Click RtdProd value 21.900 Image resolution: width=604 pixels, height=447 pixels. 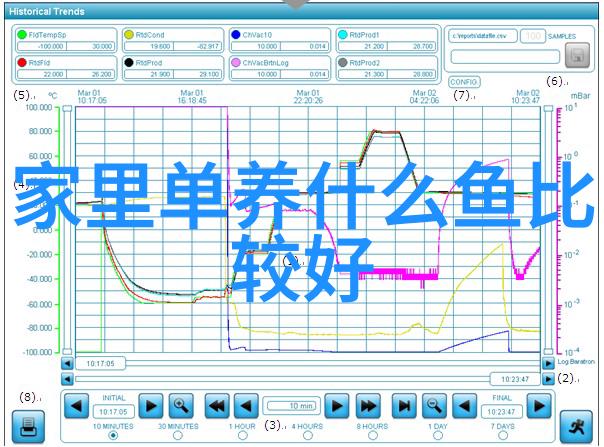click(149, 74)
